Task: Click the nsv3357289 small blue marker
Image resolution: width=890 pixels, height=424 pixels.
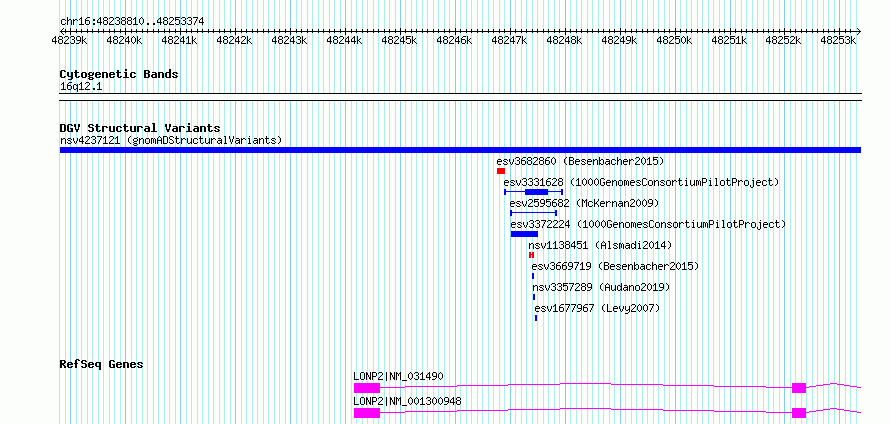Action: pyautogui.click(x=534, y=297)
